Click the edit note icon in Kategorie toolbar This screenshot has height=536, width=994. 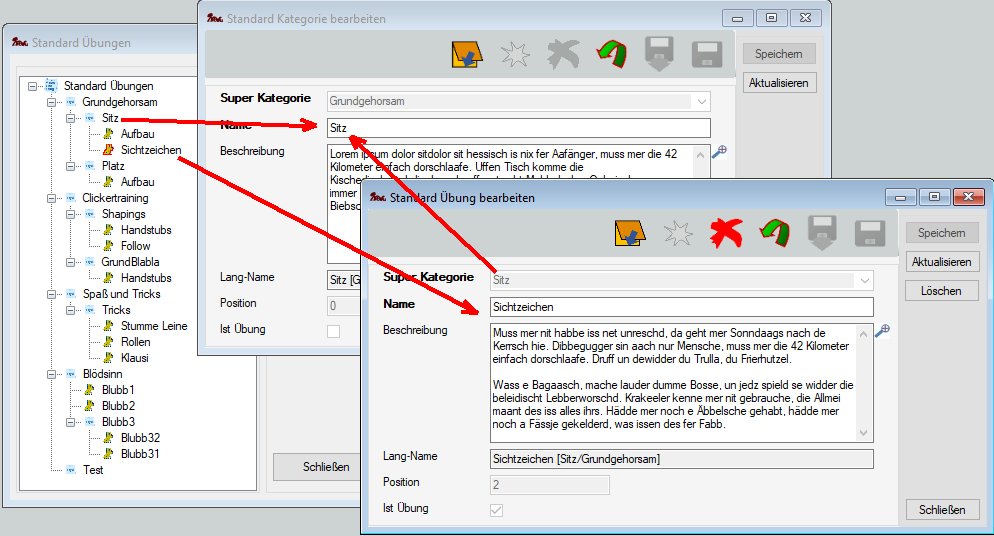(x=467, y=54)
